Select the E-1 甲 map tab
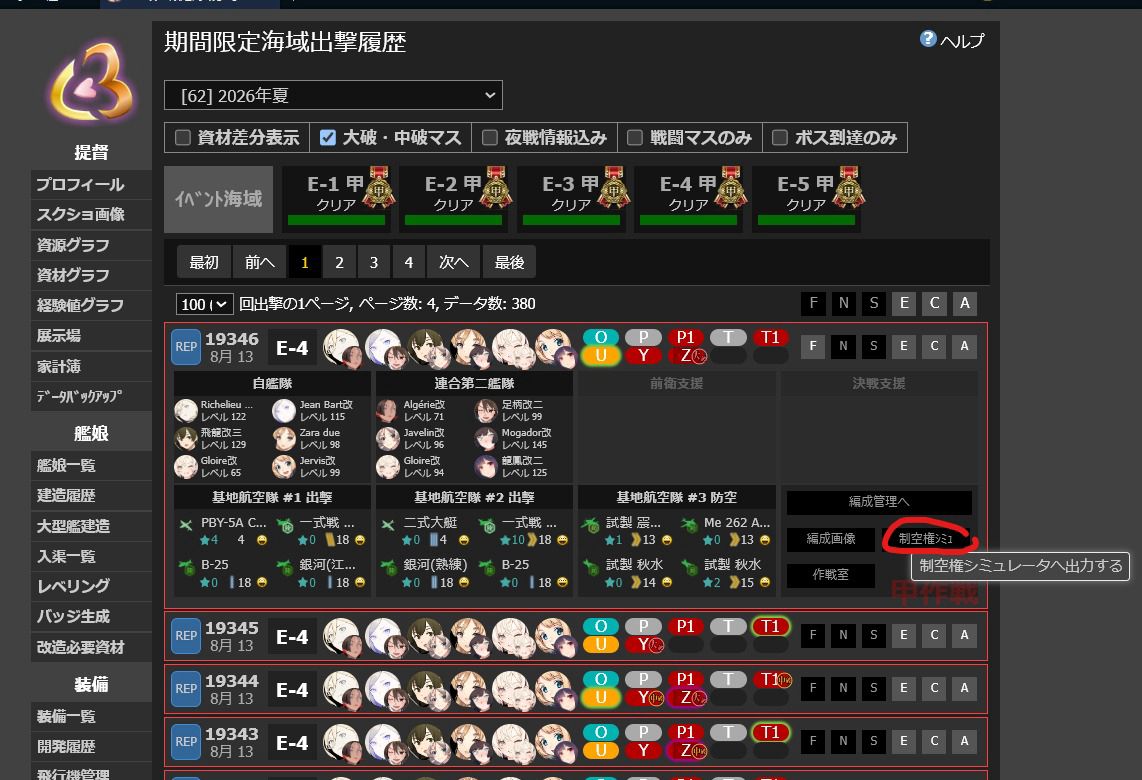1142x780 pixels. click(x=336, y=199)
